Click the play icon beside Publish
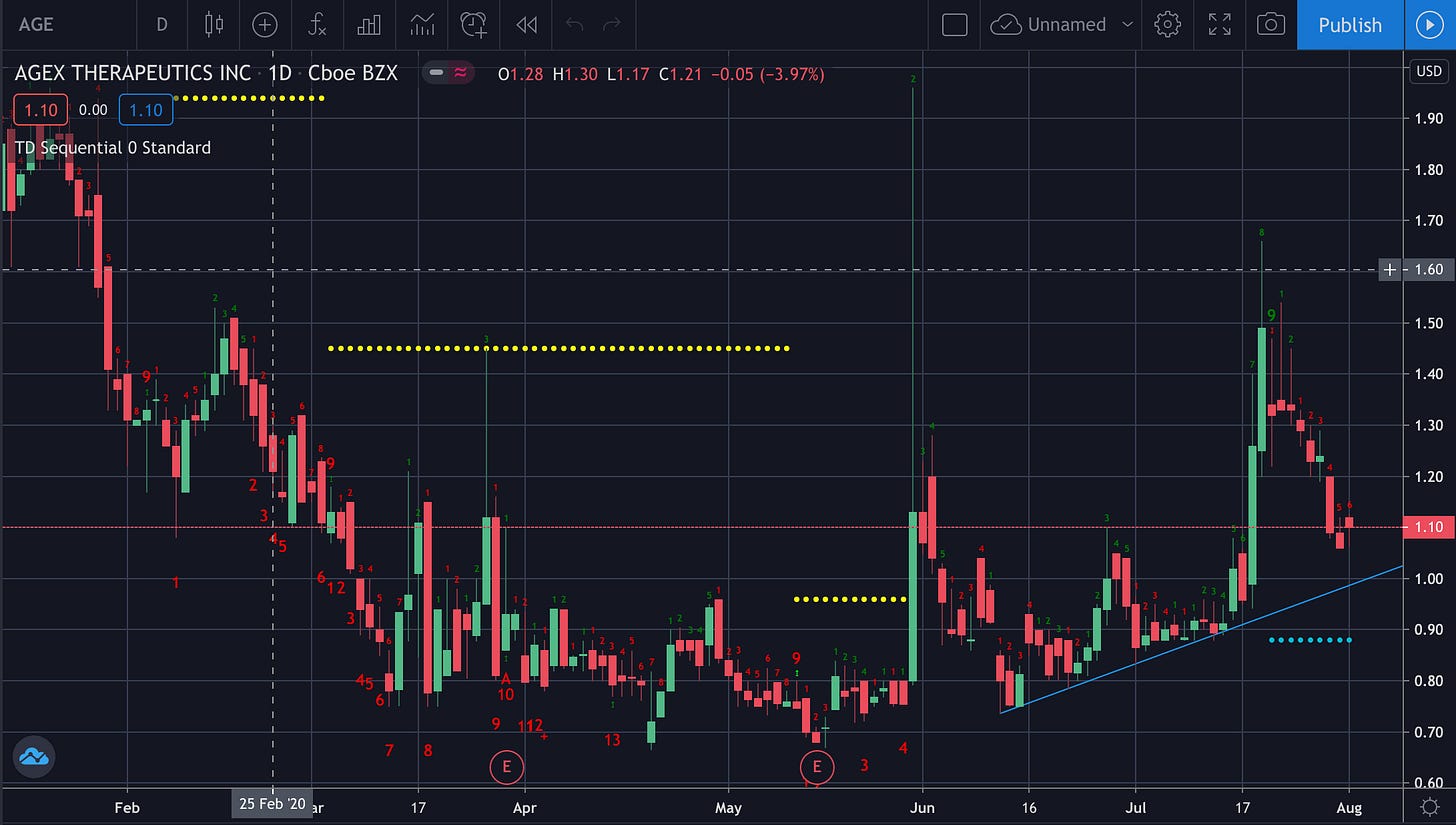Viewport: 1456px width, 825px height. (x=1430, y=25)
